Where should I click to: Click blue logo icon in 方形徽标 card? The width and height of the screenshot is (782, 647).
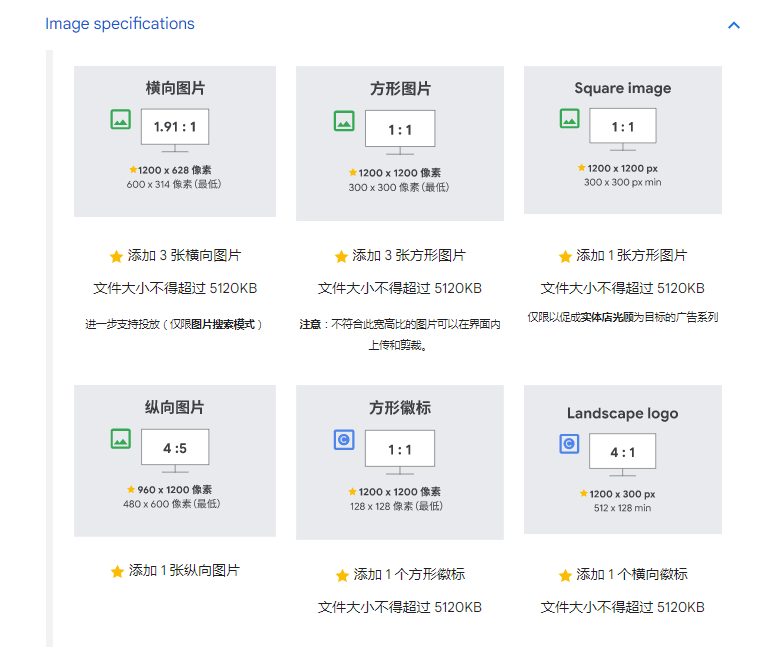344,439
